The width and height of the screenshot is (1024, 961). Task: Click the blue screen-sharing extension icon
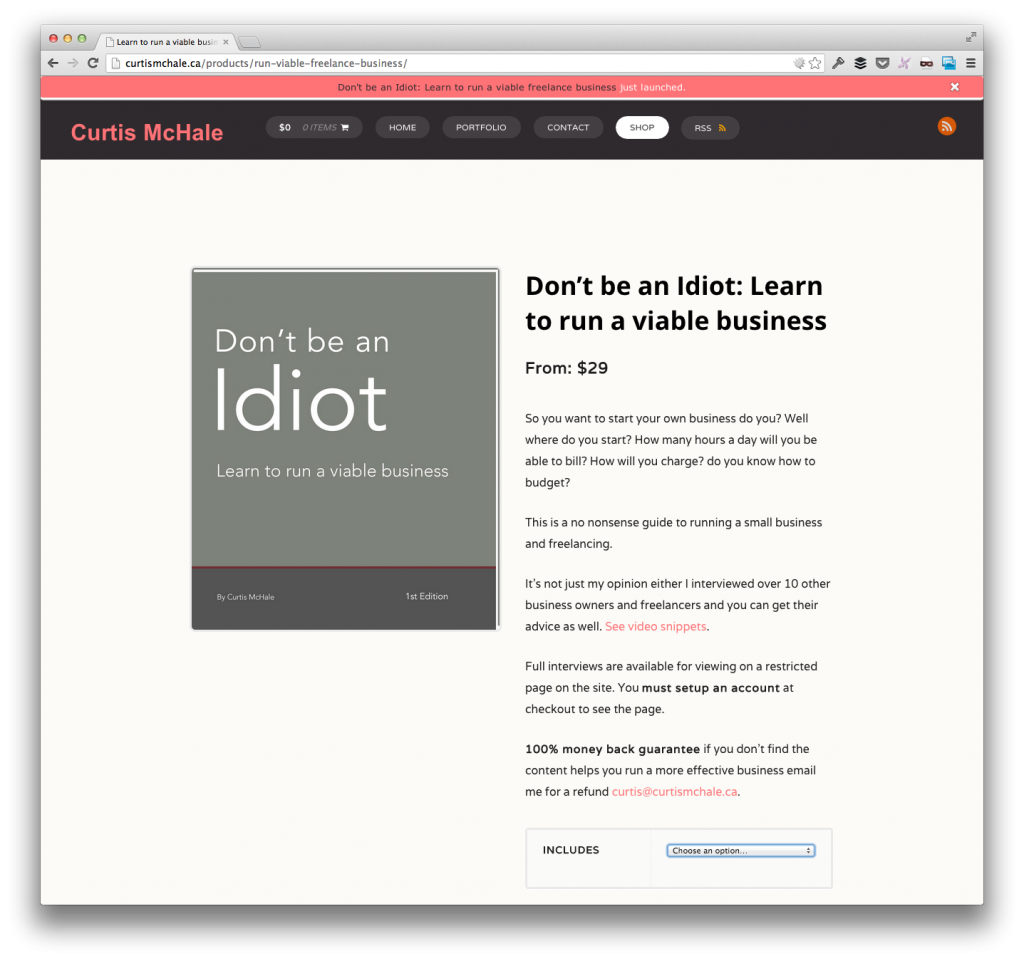coord(949,63)
